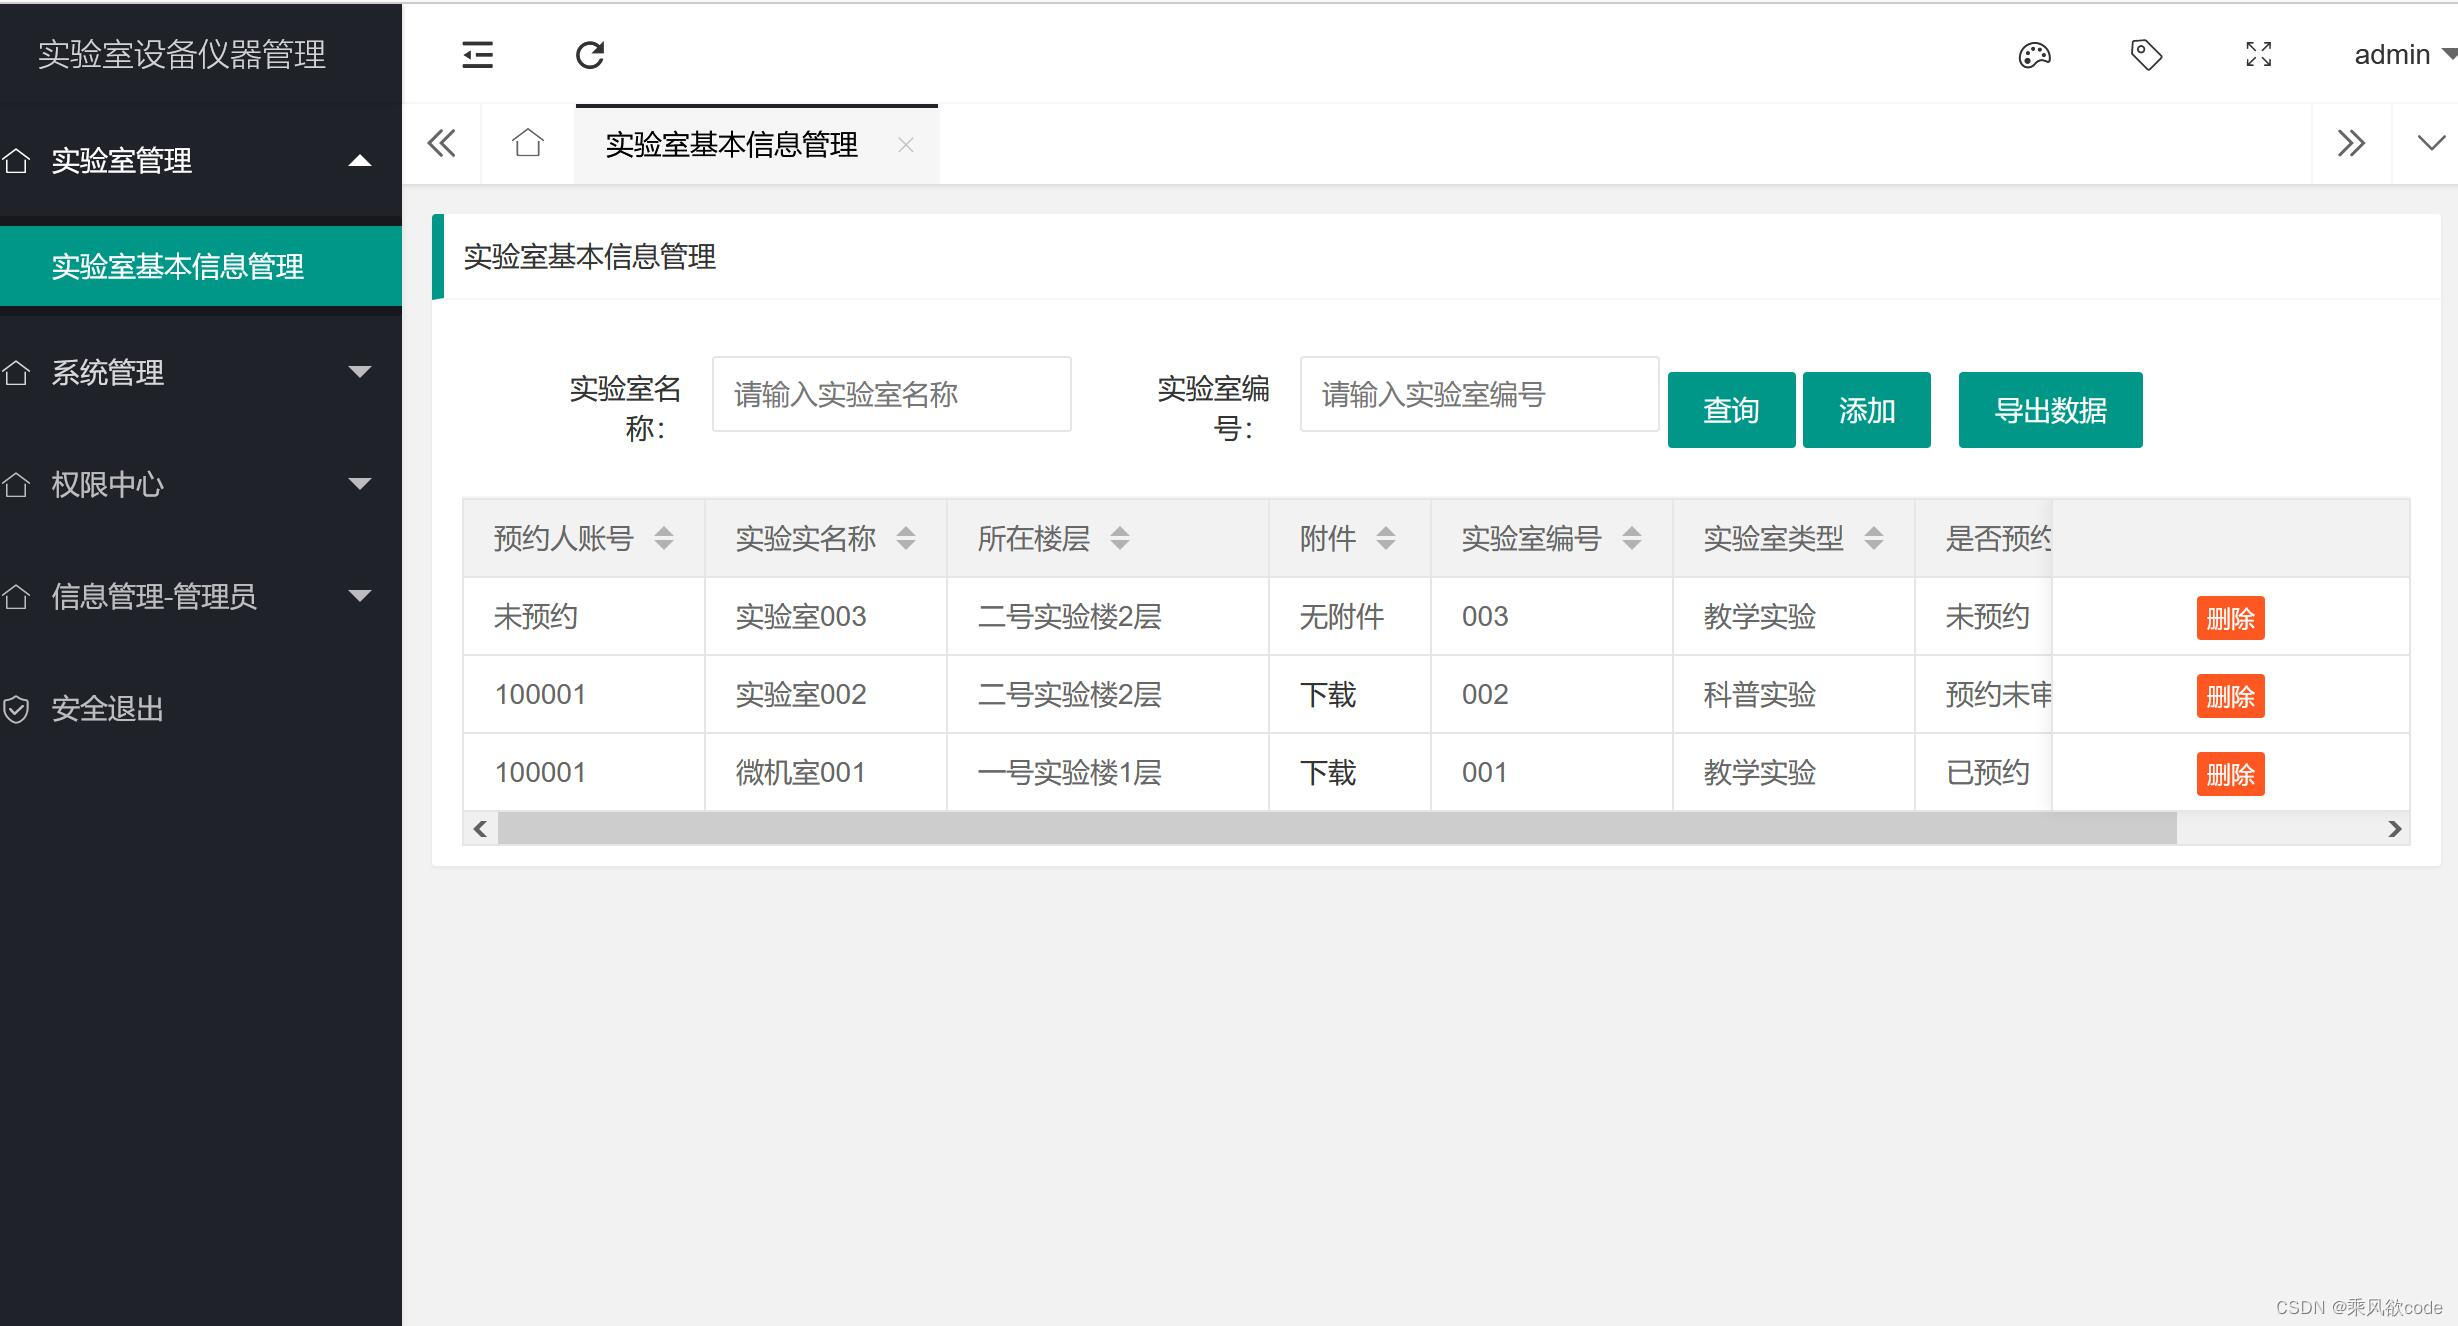Click the refresh page icon

(590, 54)
